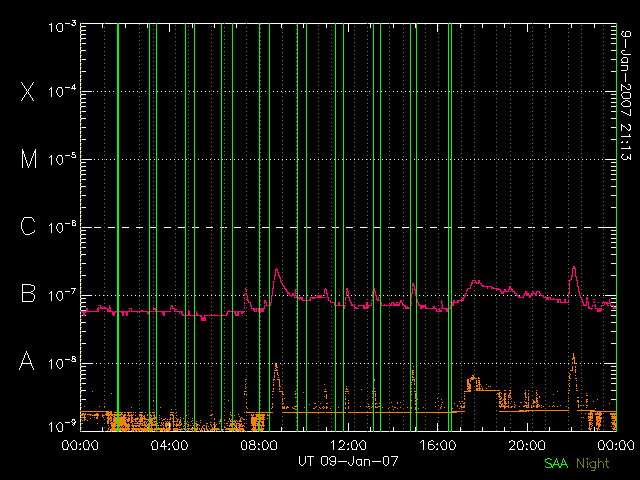This screenshot has width=640, height=480.
Task: Click the 10^-4 y-axis tick label
Action: [62, 91]
